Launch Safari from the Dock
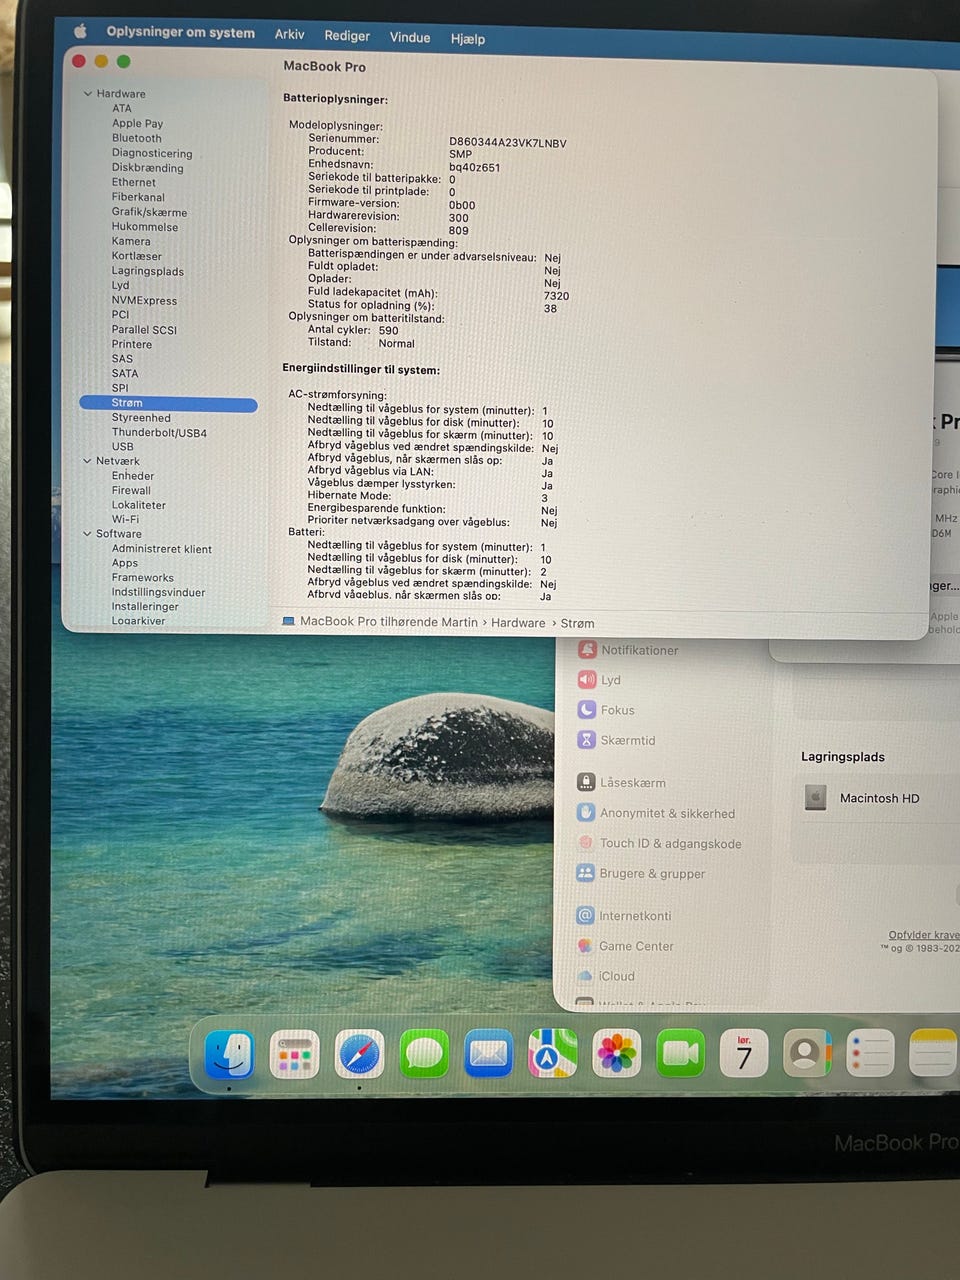Screen dimensions: 960x1280 [359, 1054]
